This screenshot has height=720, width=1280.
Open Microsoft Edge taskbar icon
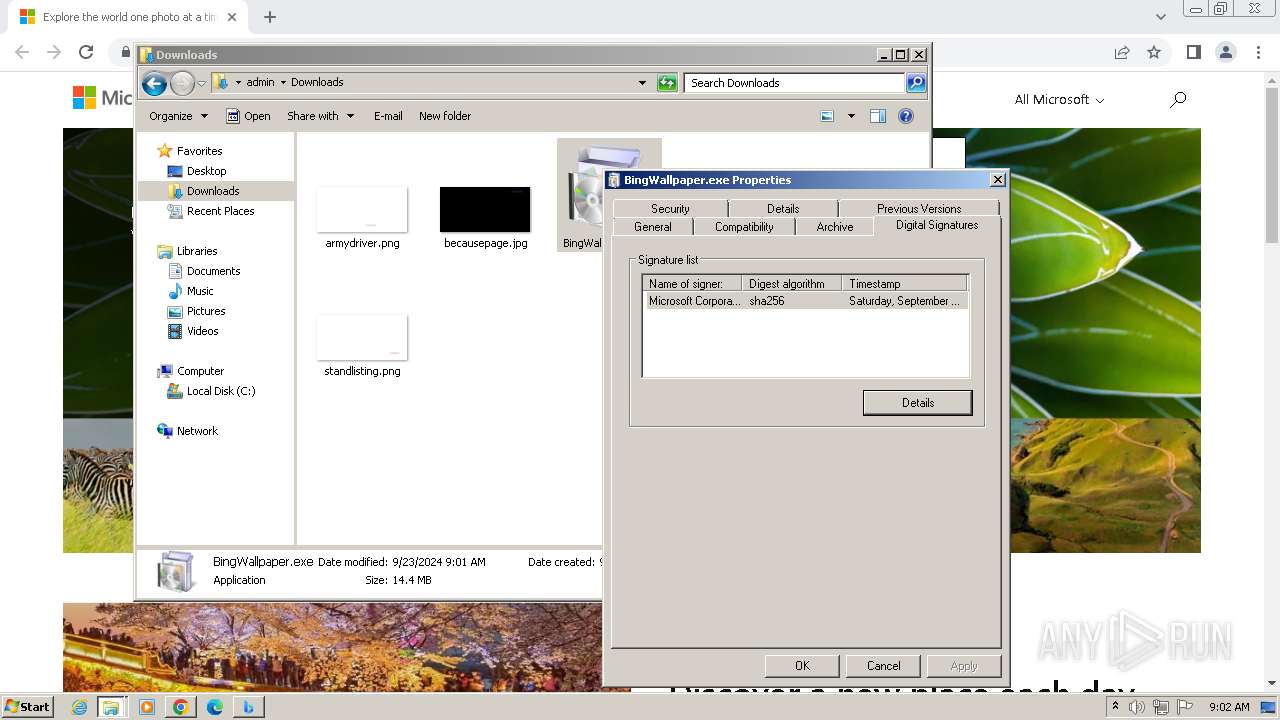click(x=214, y=707)
